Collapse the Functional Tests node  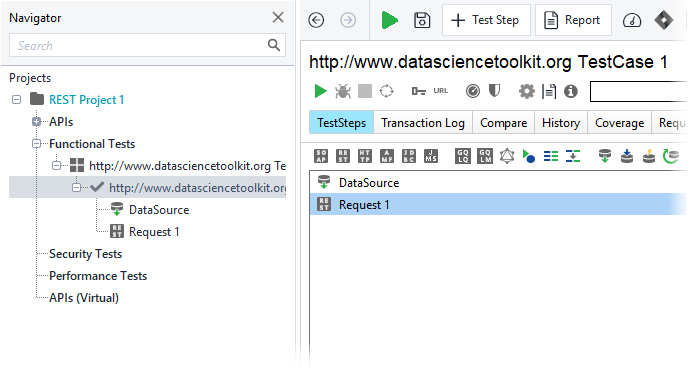pos(37,144)
